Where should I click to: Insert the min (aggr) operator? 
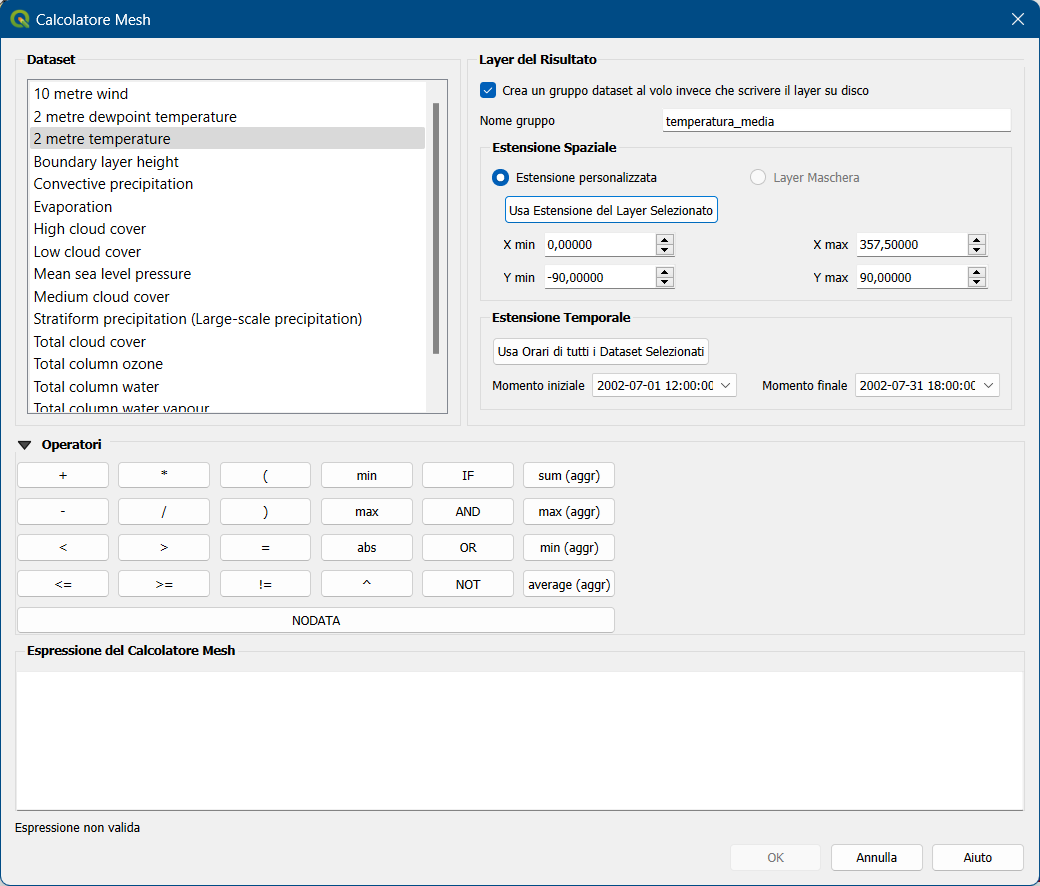pyautogui.click(x=569, y=548)
